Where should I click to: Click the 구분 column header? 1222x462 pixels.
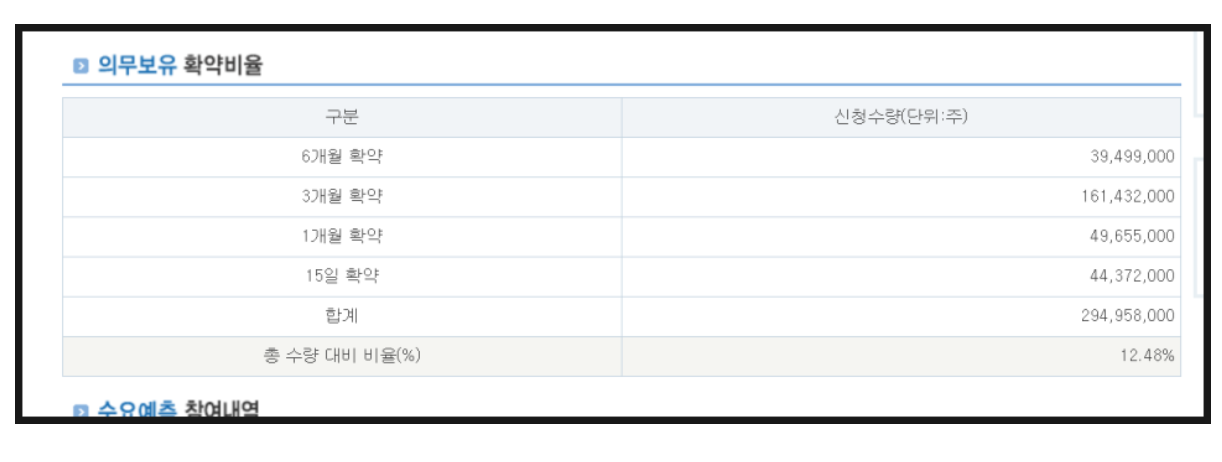[342, 118]
